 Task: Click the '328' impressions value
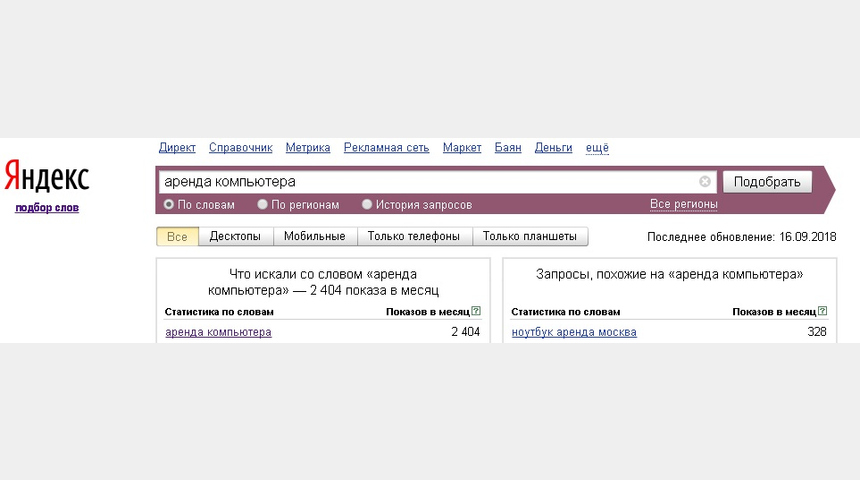817,332
